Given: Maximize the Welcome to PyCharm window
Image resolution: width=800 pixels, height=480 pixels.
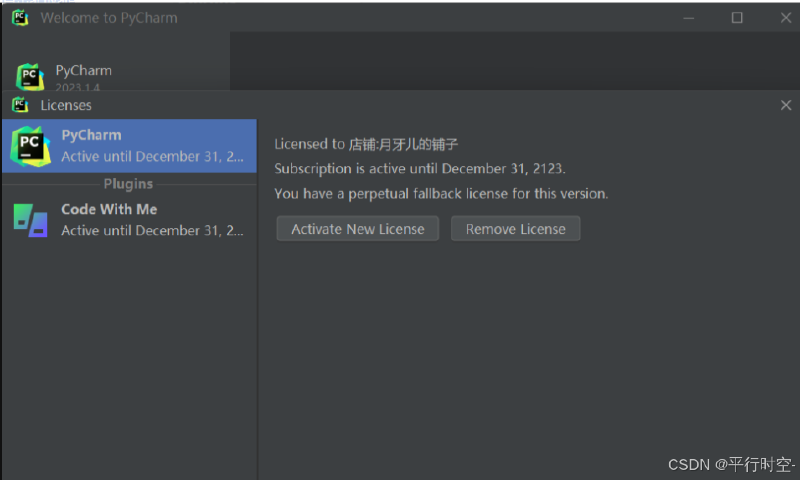Looking at the screenshot, I should tap(737, 18).
